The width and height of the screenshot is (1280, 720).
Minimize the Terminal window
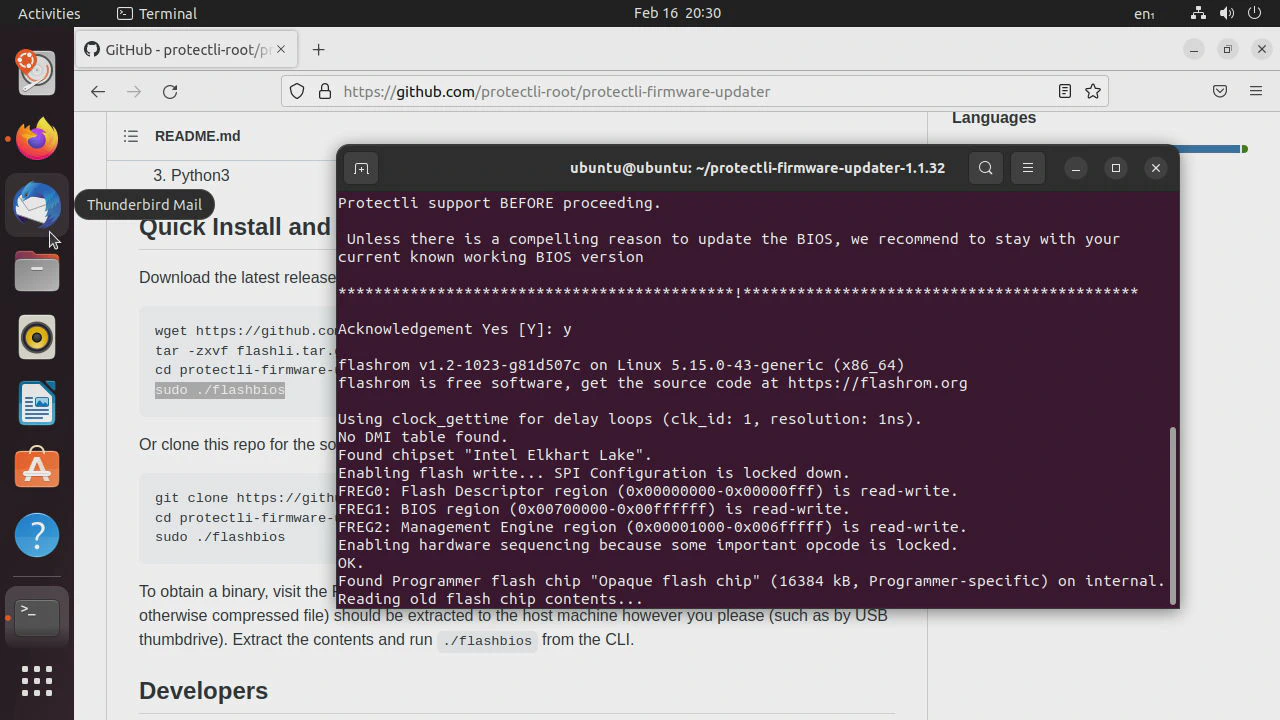tap(1076, 168)
